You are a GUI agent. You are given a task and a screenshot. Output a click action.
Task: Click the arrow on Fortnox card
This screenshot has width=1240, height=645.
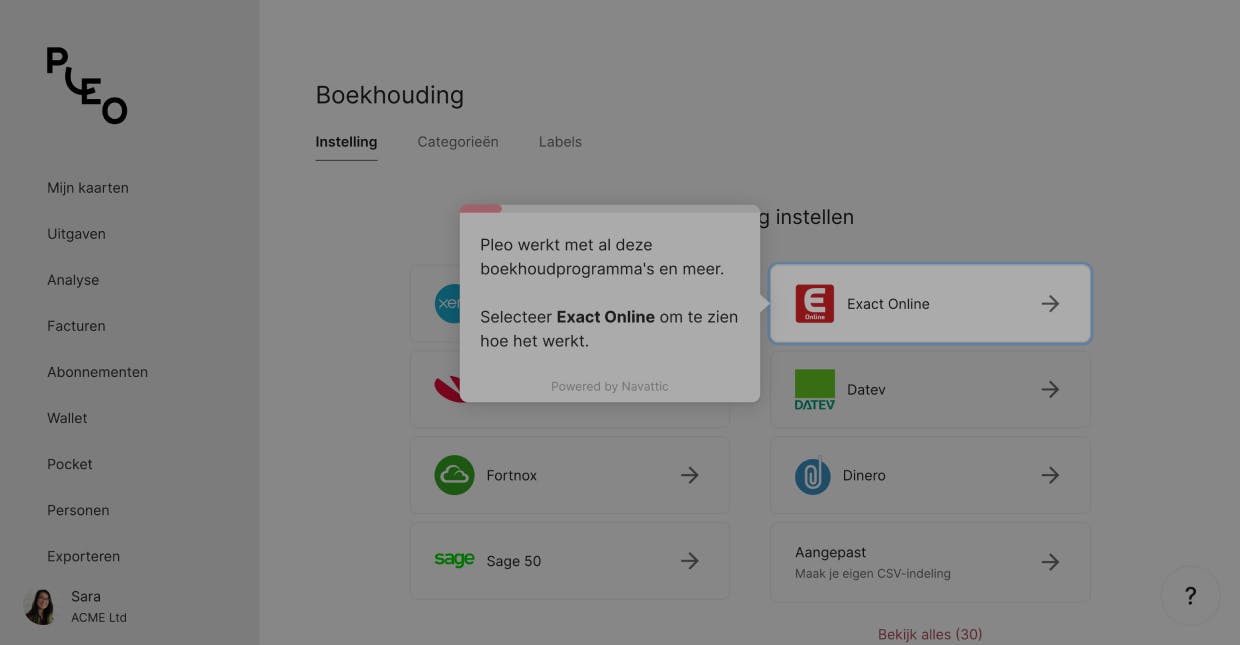(x=690, y=476)
